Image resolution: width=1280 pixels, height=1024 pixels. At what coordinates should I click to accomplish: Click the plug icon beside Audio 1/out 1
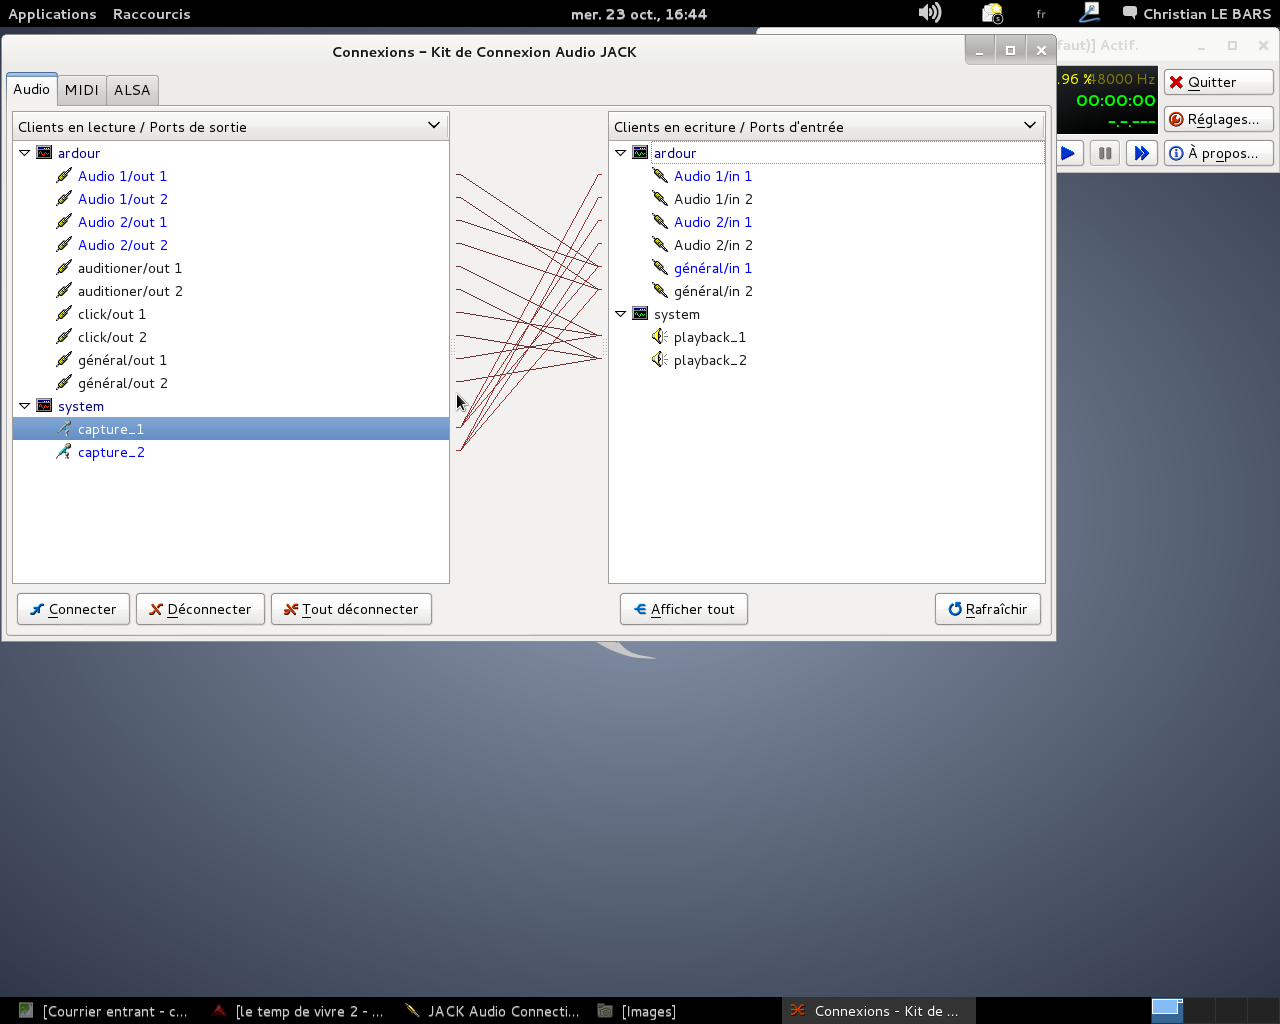click(x=64, y=176)
